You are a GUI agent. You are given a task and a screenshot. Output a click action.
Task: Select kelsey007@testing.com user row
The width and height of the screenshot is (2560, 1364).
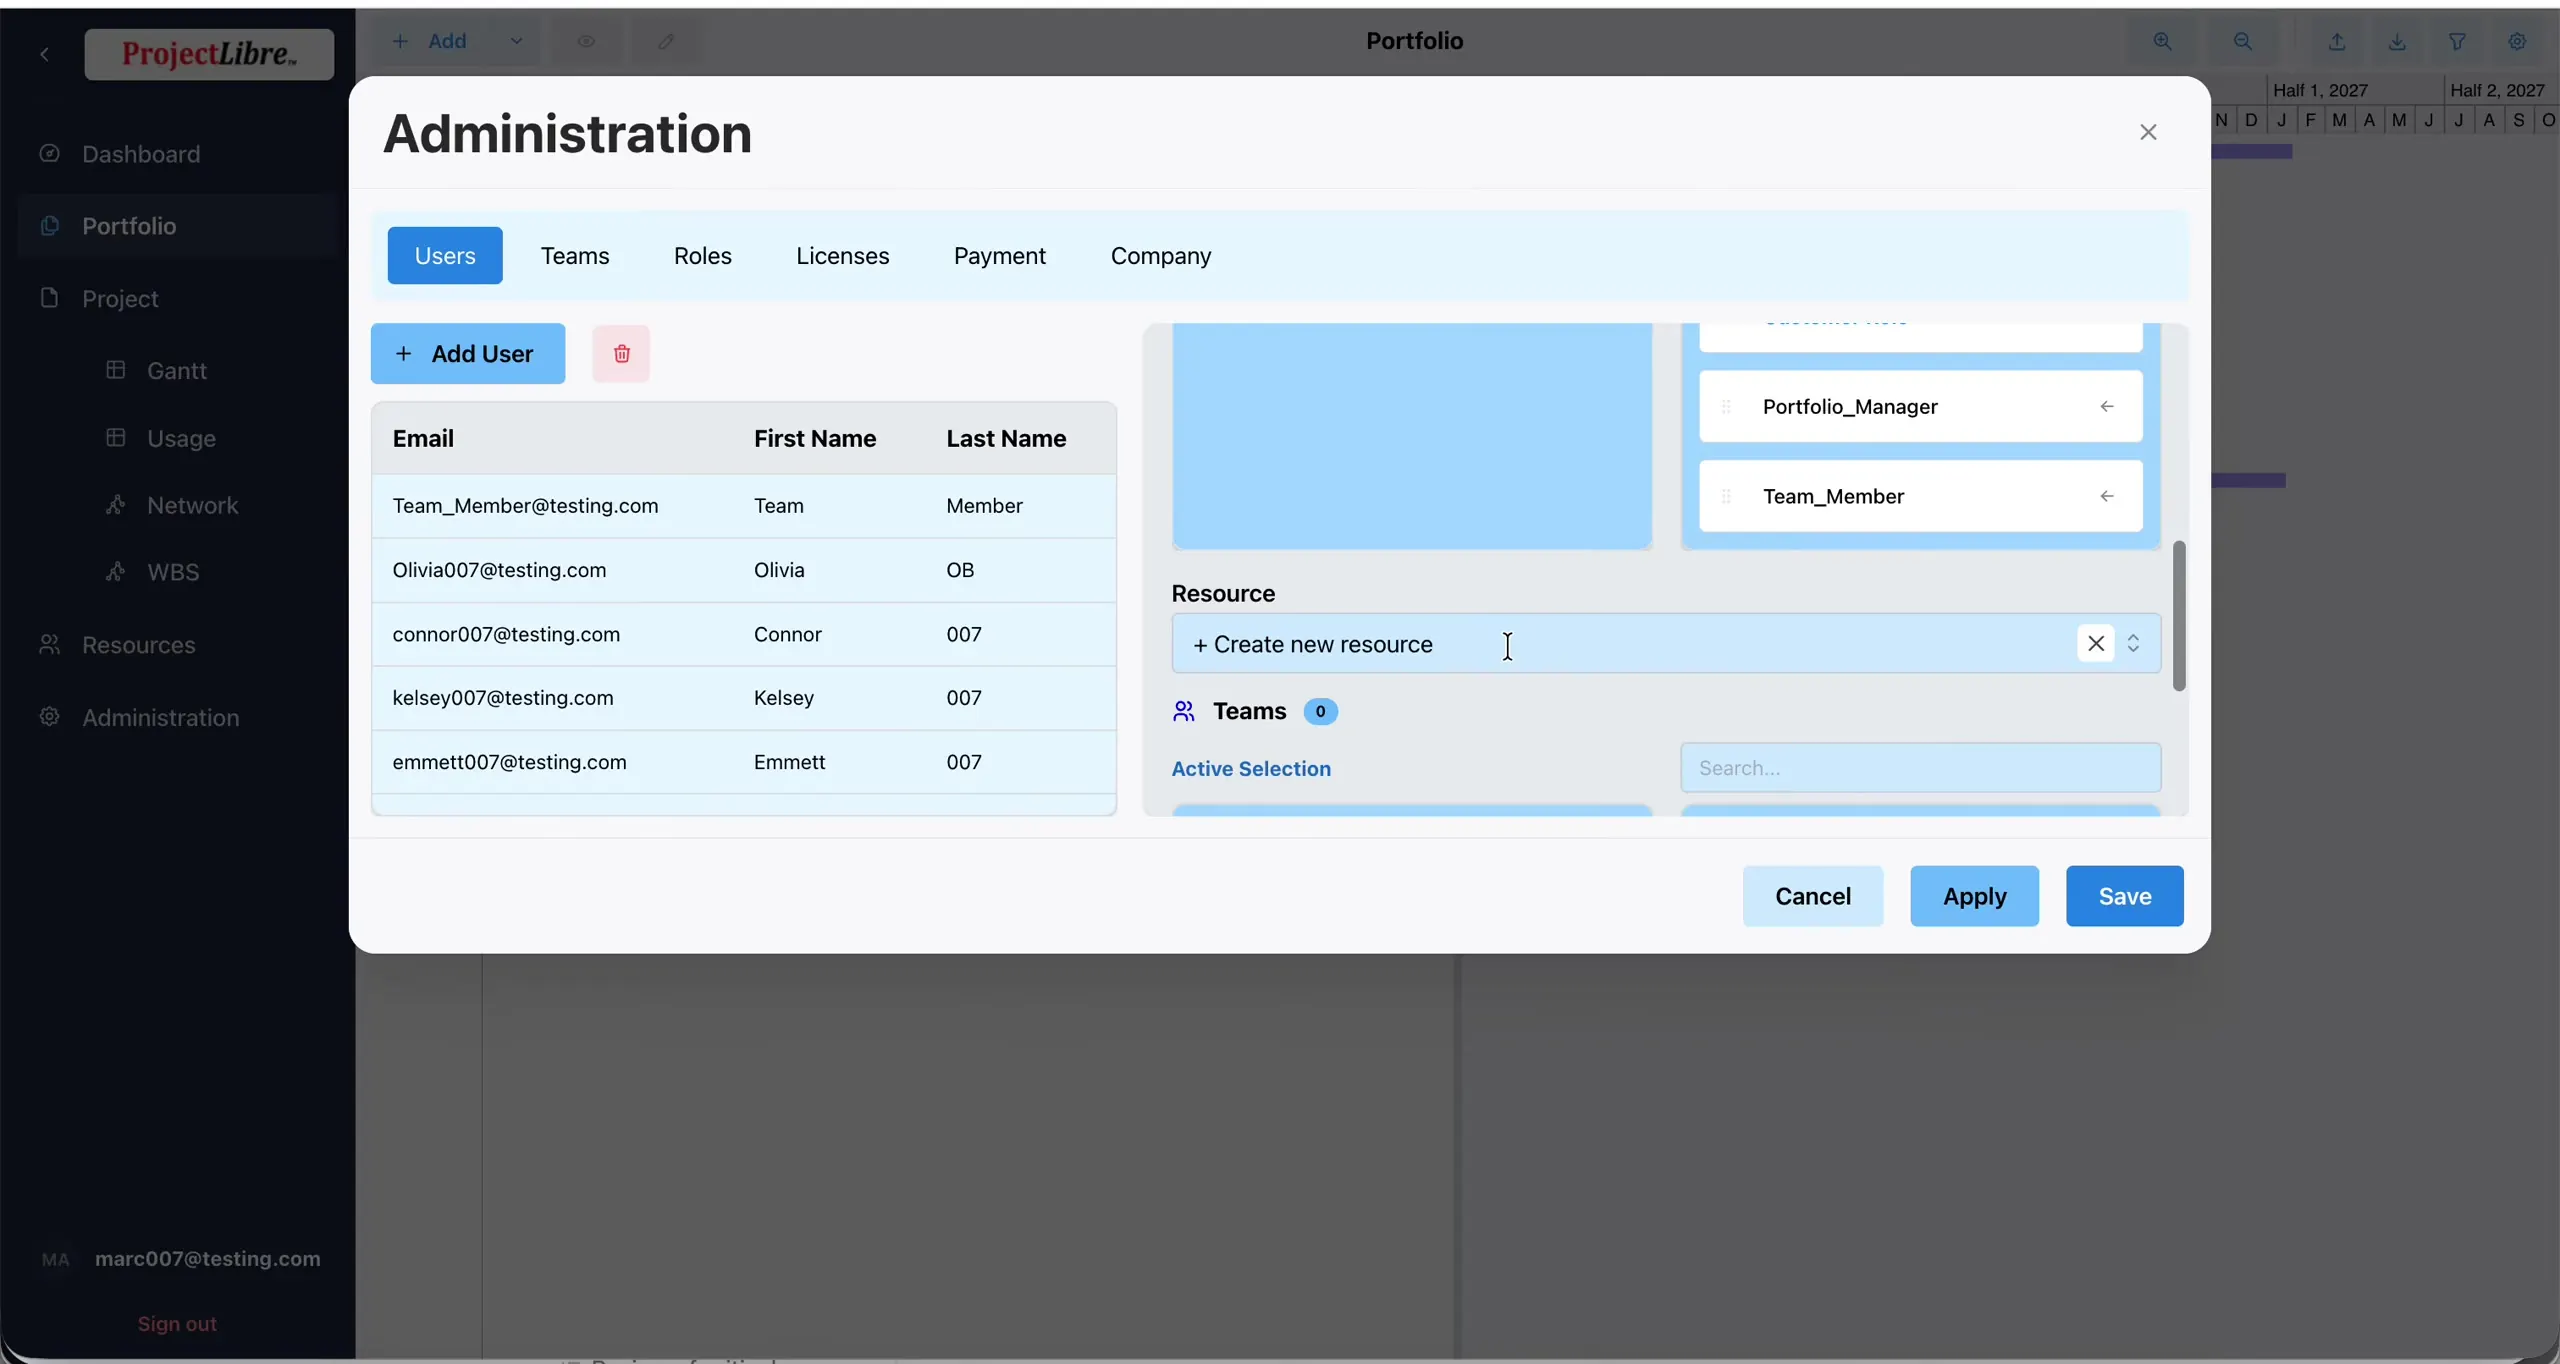tap(743, 698)
